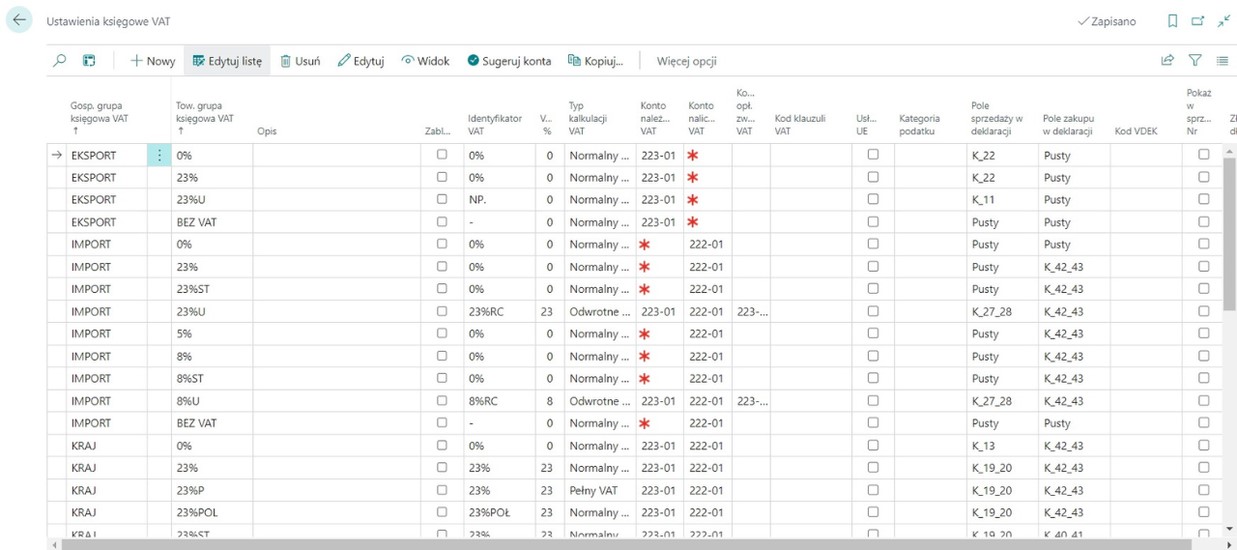Click the share icon in toolbar
1237x550 pixels.
1167,61
